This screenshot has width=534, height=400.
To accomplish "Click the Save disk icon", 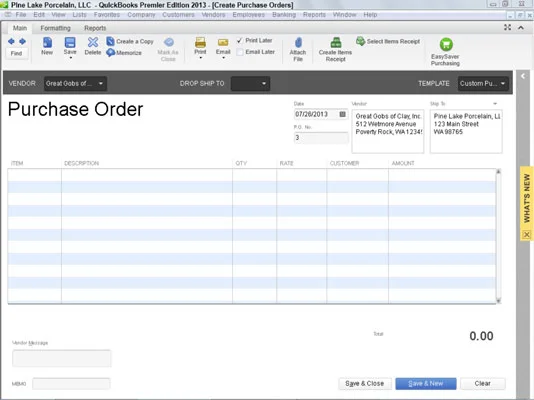I will coord(70,43).
